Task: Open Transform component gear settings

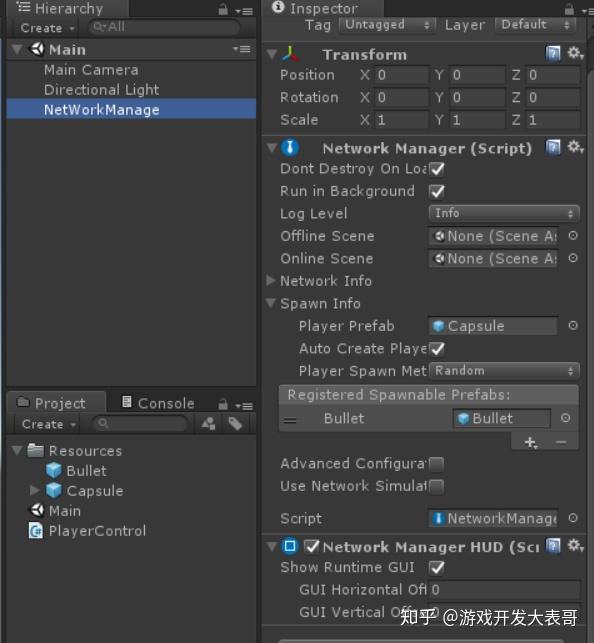Action: click(x=575, y=53)
